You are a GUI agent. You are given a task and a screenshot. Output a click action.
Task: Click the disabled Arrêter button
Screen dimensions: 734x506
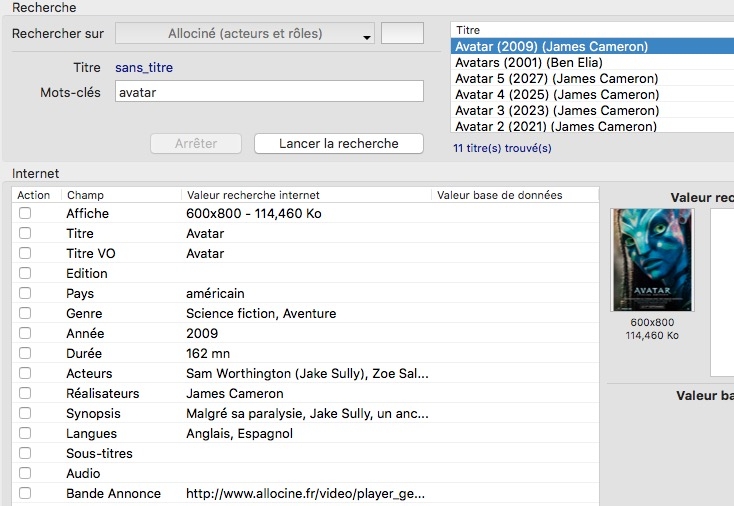[196, 143]
